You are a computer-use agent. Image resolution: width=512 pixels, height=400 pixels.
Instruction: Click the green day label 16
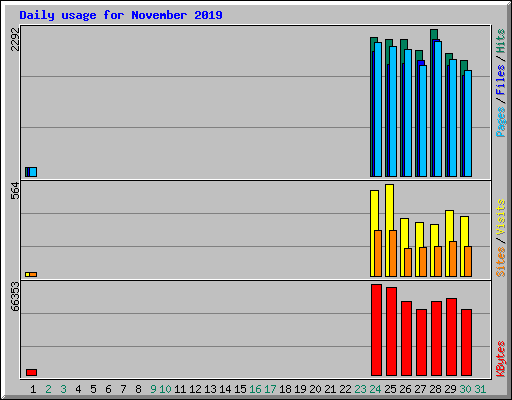click(255, 389)
